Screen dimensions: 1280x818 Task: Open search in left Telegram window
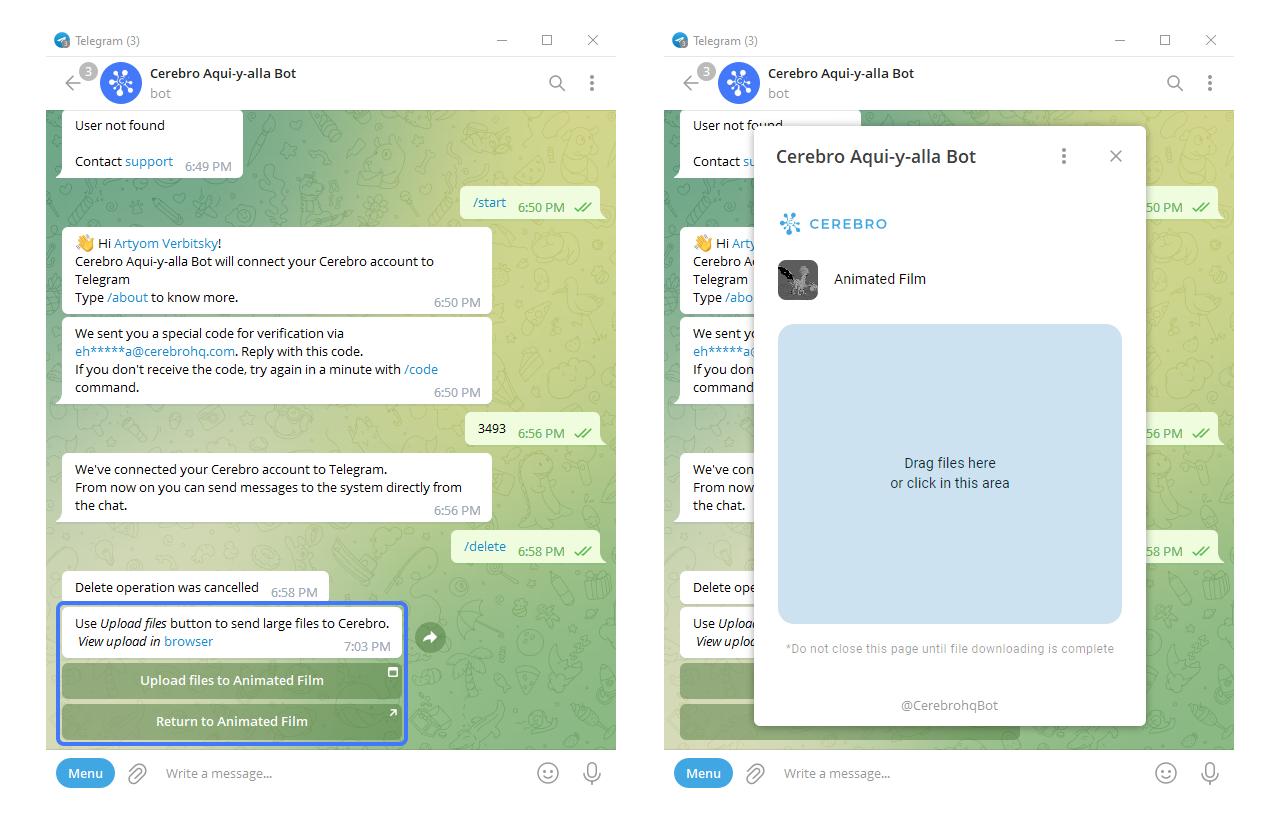[557, 83]
